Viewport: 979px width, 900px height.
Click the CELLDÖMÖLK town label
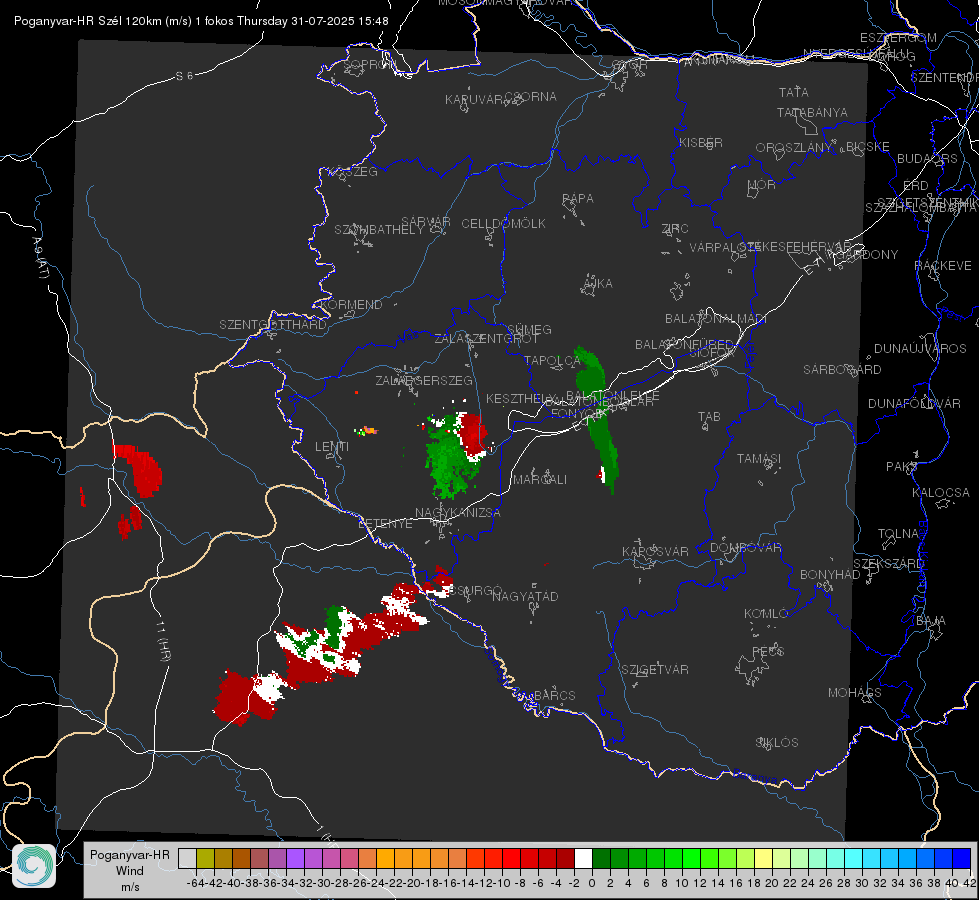(x=503, y=223)
